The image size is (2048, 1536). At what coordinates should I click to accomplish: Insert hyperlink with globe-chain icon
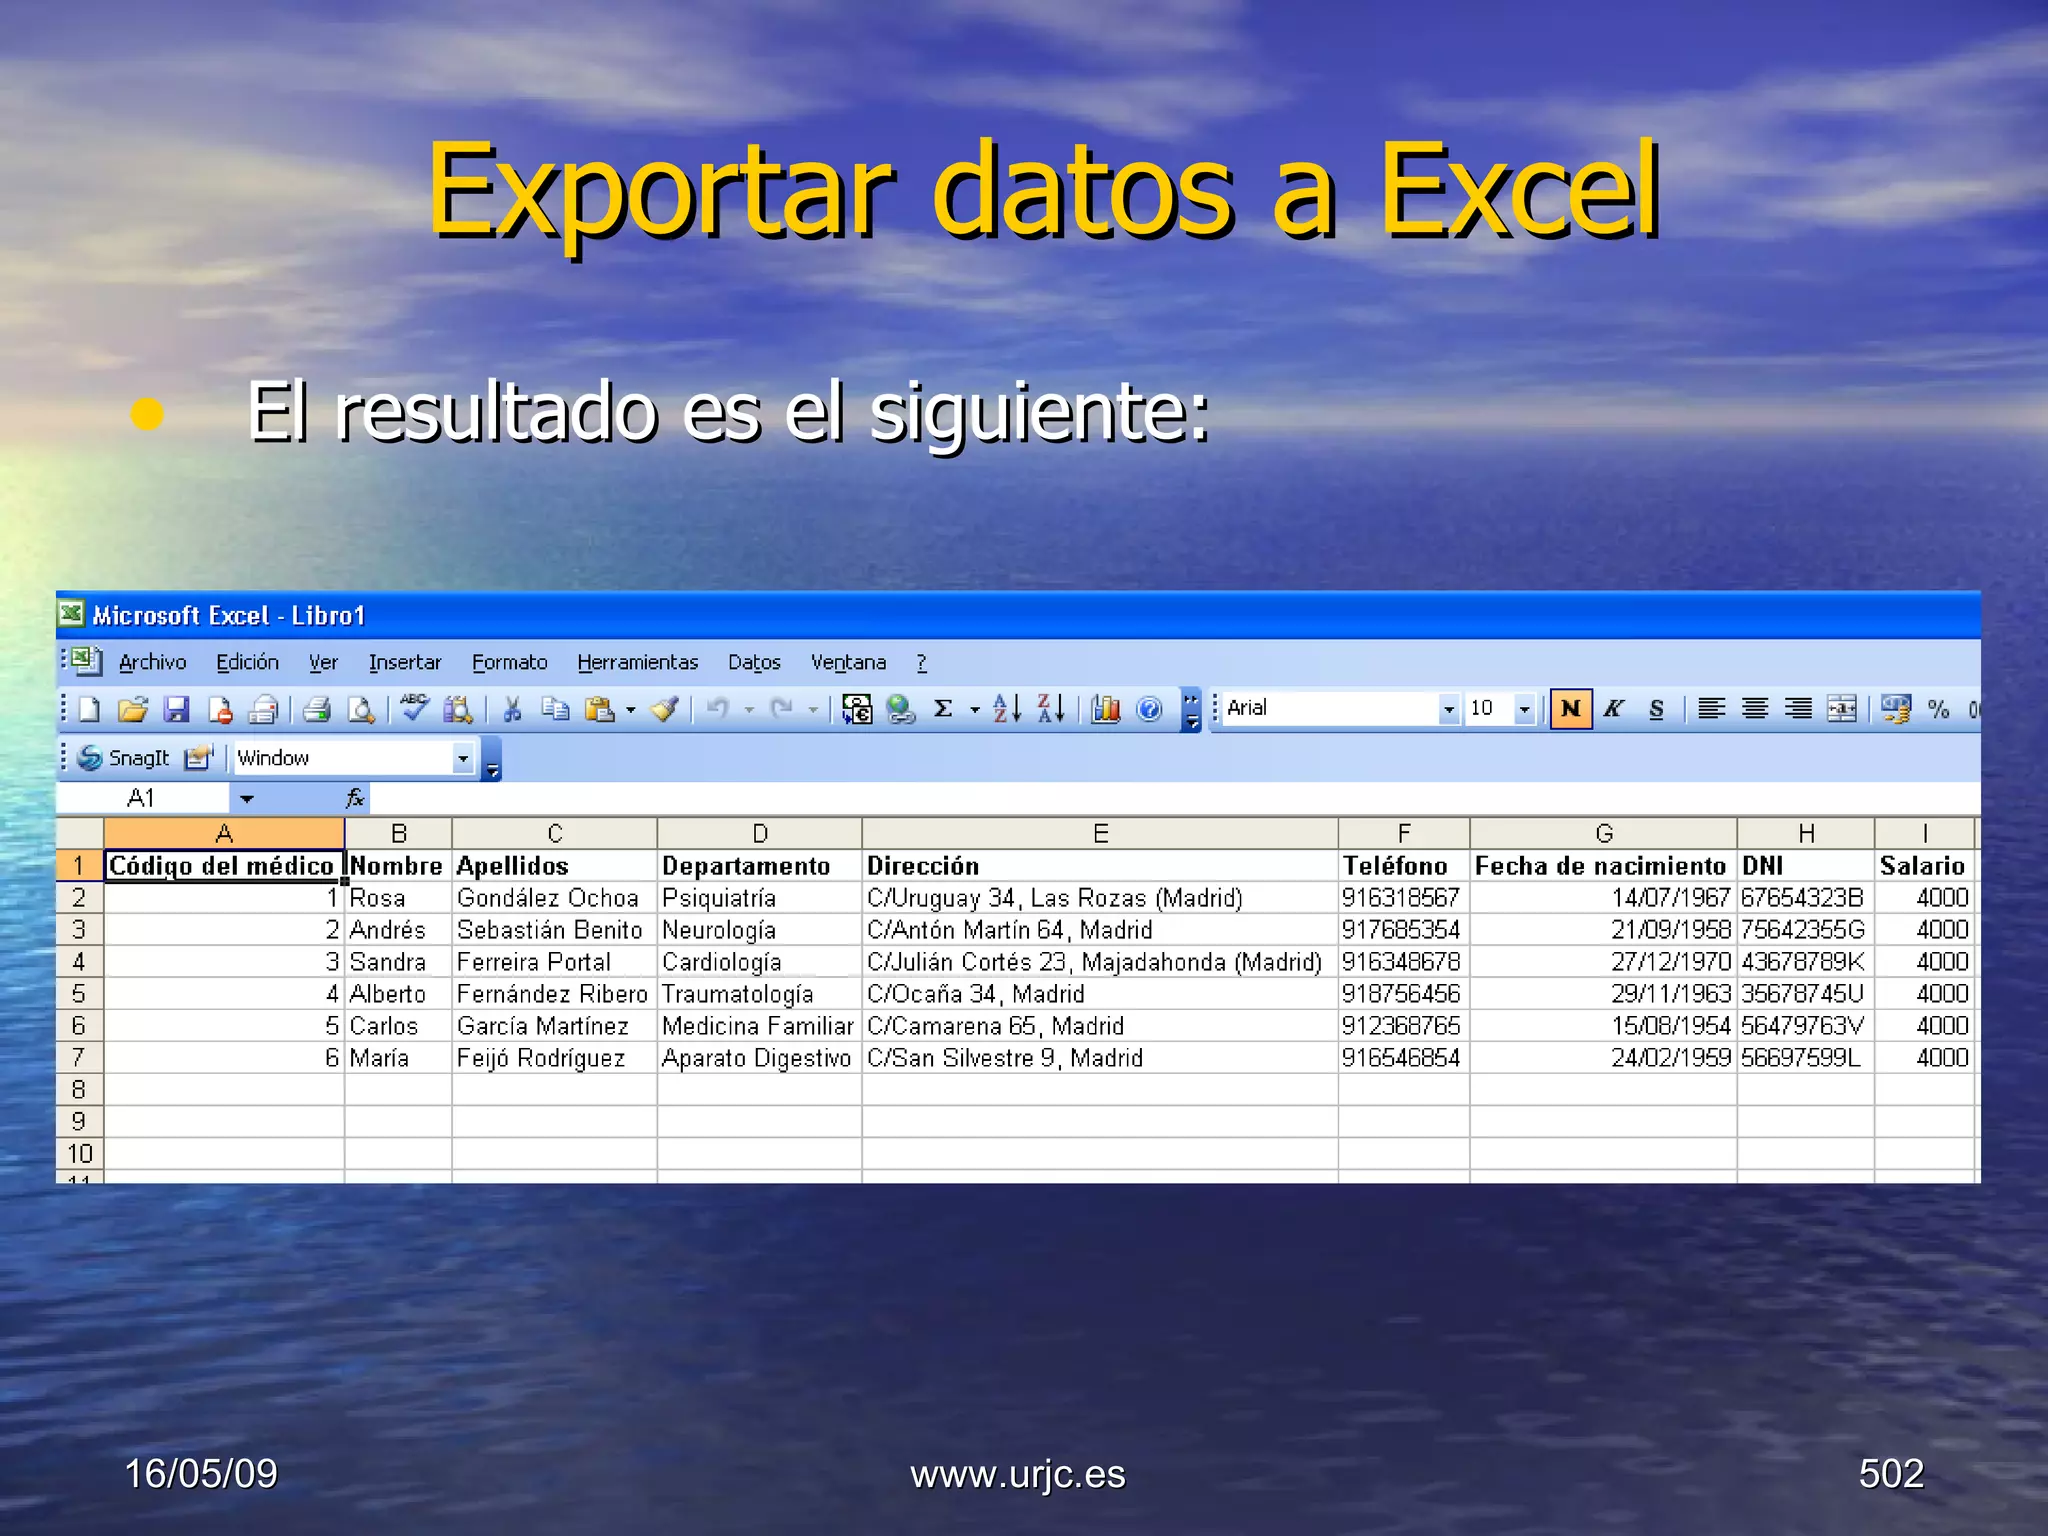click(901, 709)
